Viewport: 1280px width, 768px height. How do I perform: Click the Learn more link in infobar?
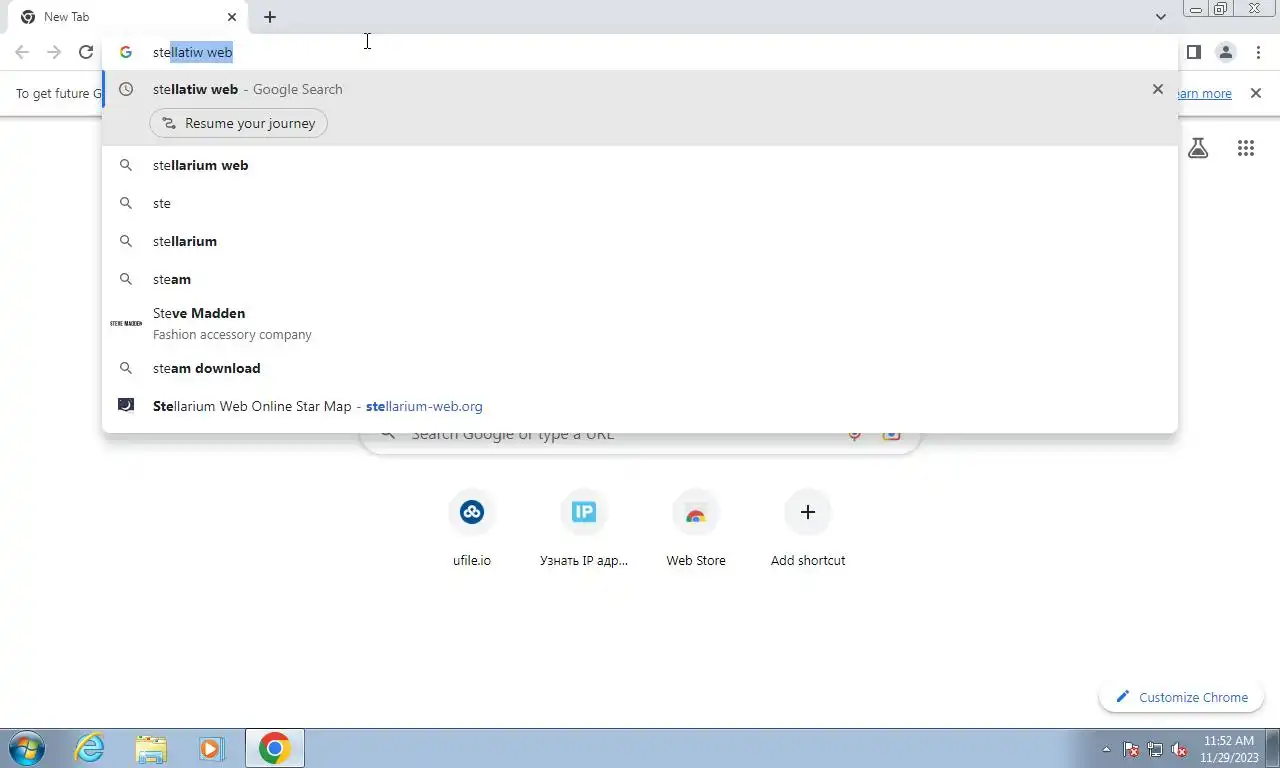pos(1204,93)
